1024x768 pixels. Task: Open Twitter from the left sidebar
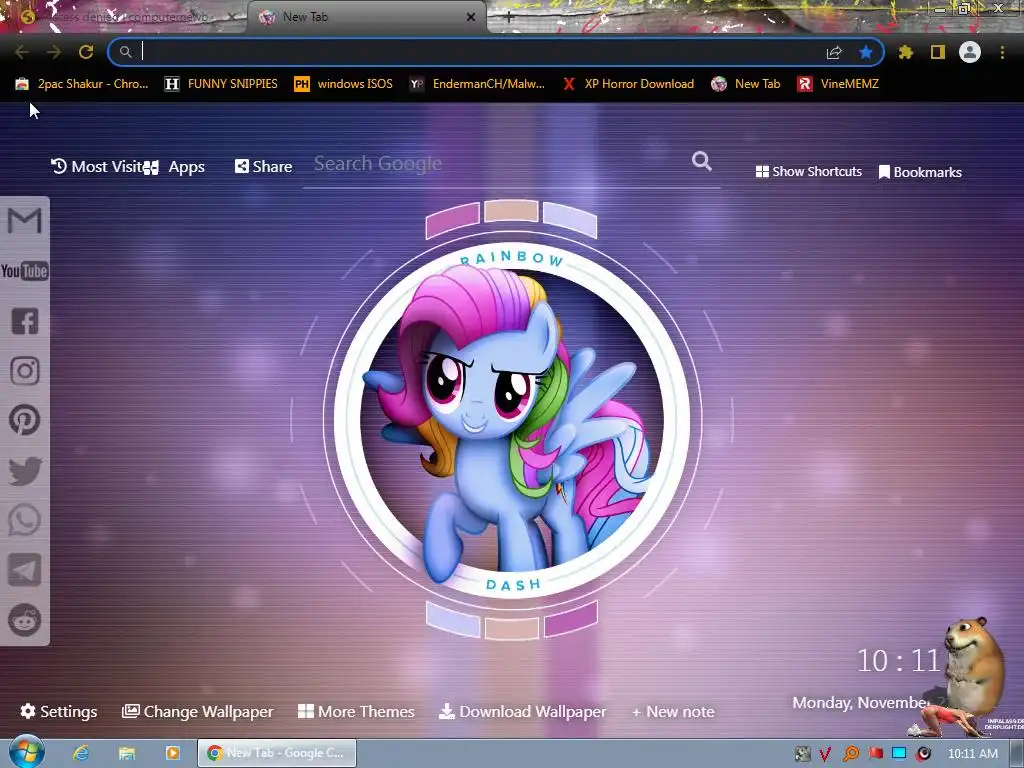point(25,470)
